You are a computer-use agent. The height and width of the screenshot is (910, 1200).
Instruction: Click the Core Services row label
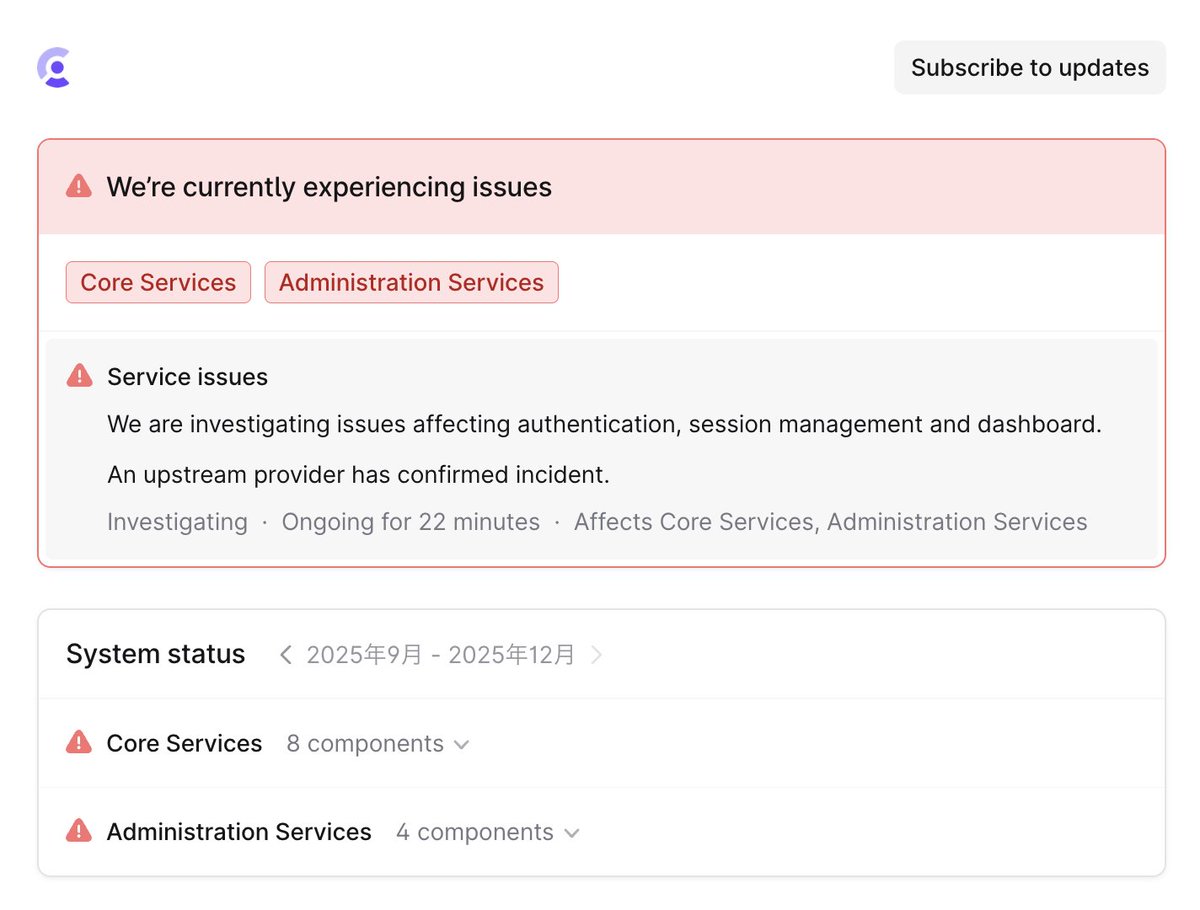pyautogui.click(x=185, y=744)
